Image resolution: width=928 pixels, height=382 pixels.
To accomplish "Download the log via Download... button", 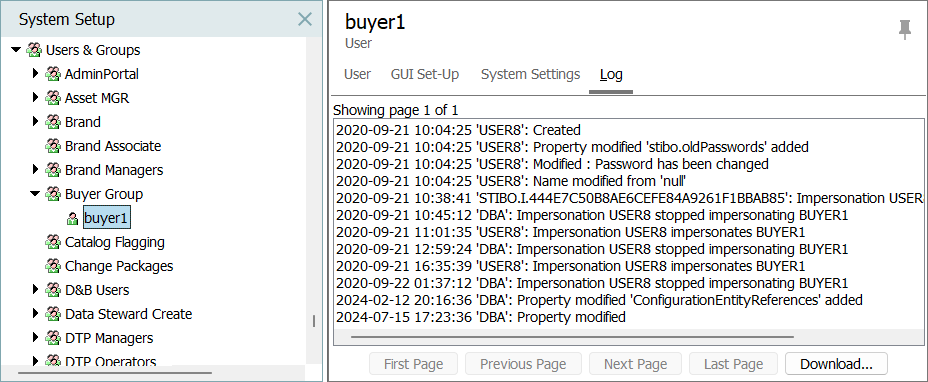I will point(836,364).
